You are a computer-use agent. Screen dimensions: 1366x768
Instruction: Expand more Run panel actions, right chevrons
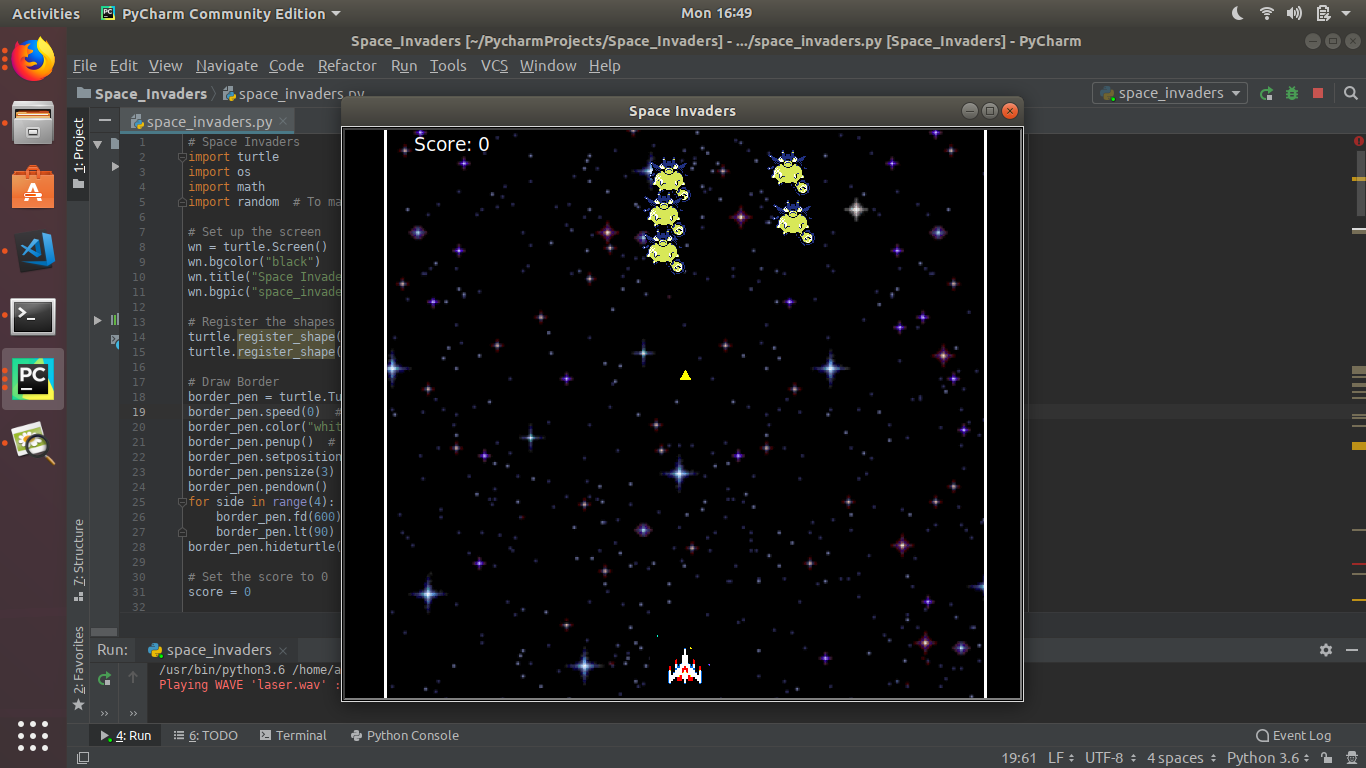[133, 713]
